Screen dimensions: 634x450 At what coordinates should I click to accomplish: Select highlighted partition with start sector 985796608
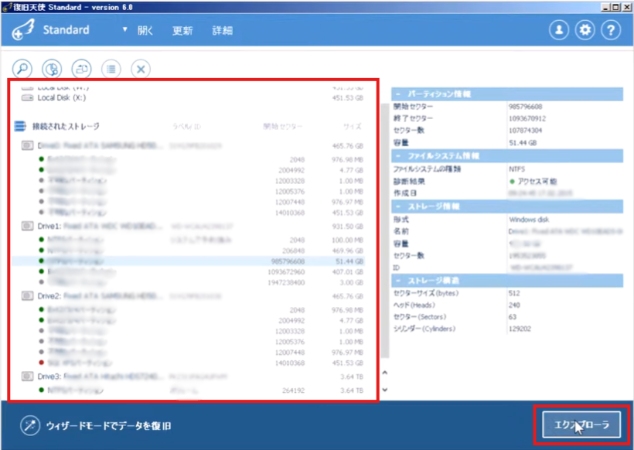[x=188, y=261]
